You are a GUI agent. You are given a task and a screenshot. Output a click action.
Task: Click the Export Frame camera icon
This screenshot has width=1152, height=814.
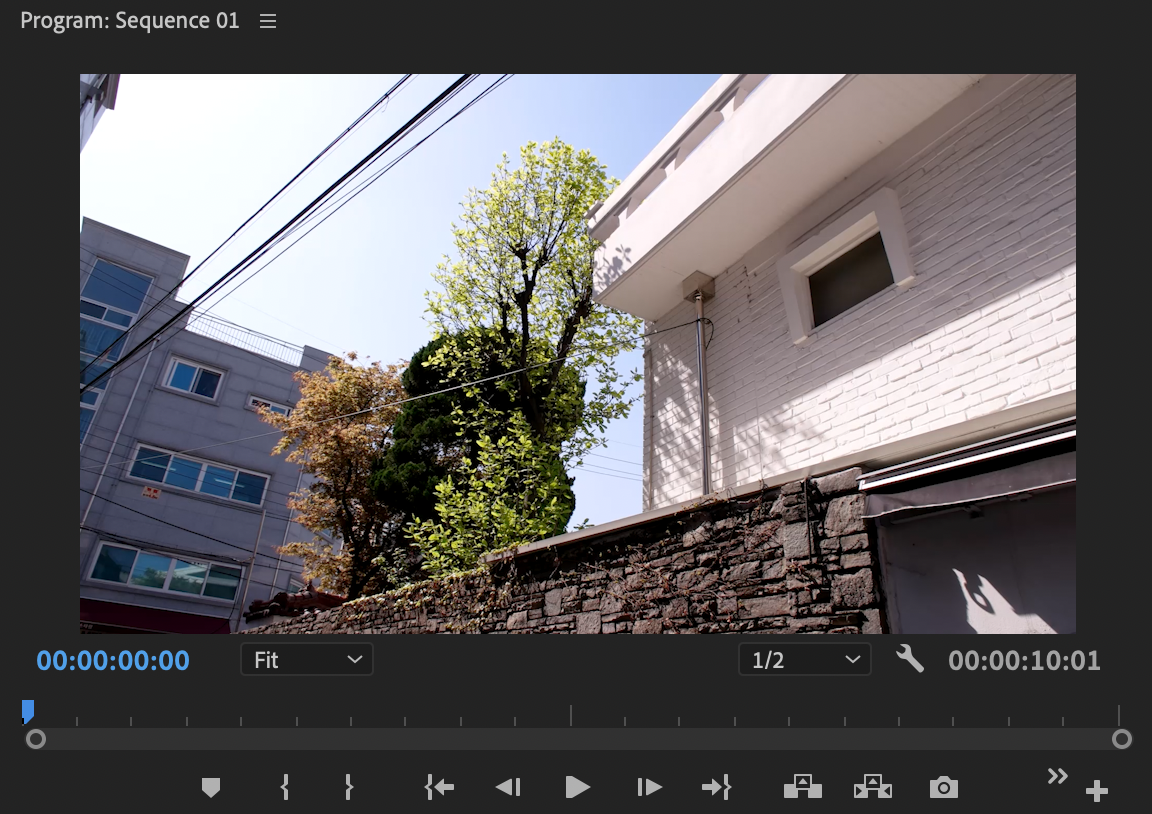(x=944, y=787)
